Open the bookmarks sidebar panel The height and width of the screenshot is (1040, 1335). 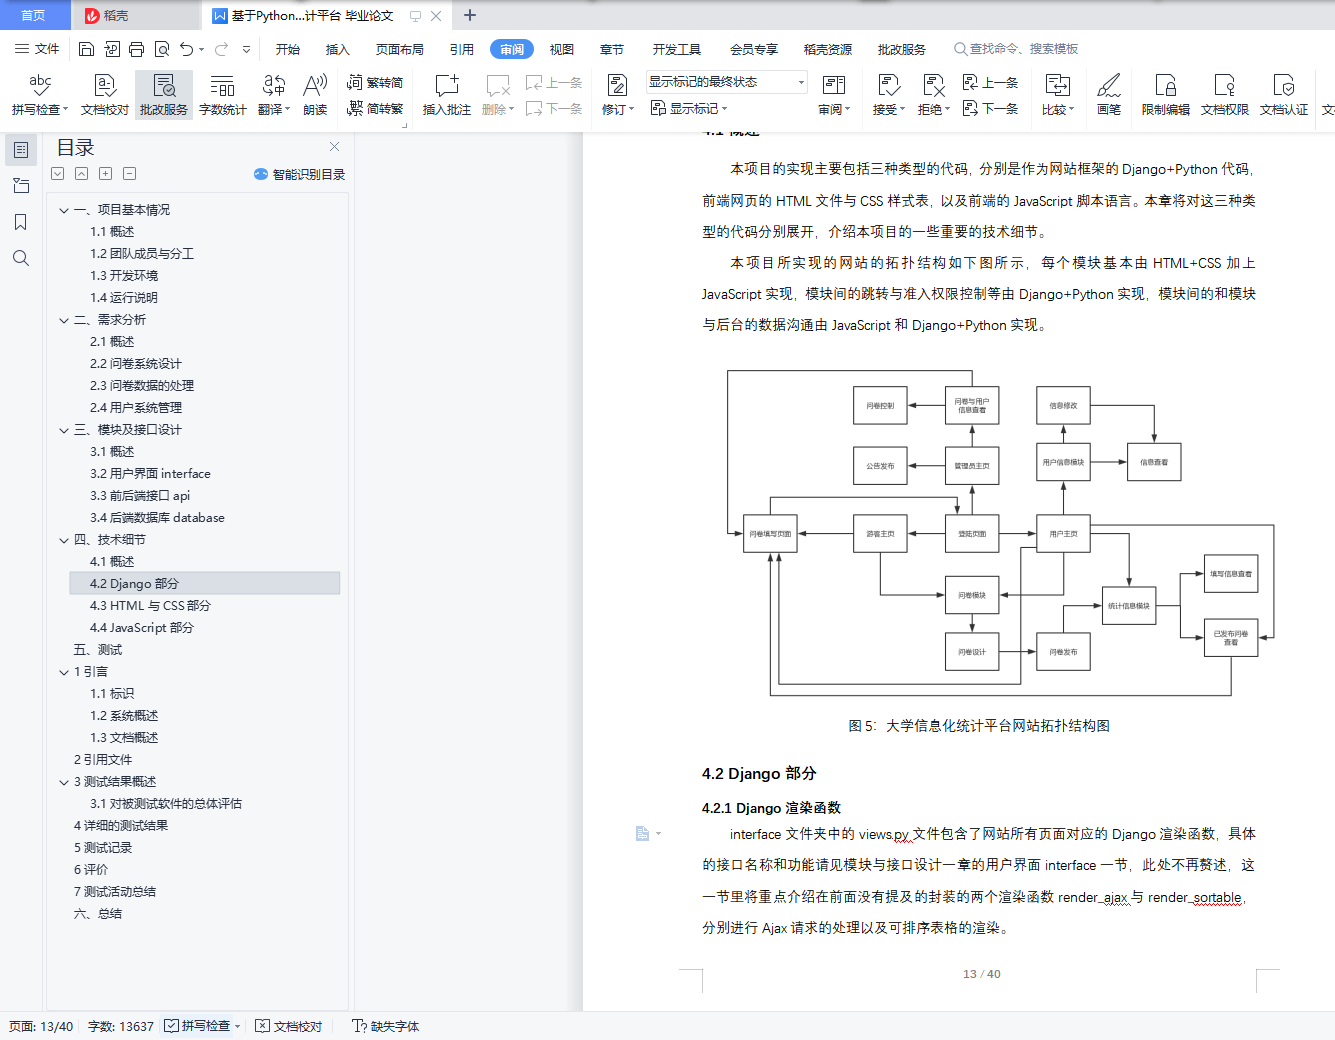point(20,222)
